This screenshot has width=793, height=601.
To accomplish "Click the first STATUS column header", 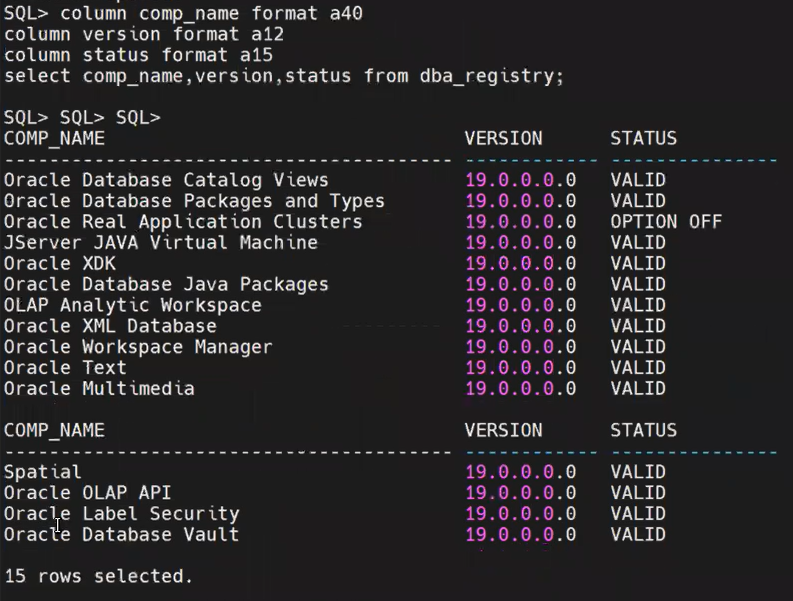I will pyautogui.click(x=643, y=138).
